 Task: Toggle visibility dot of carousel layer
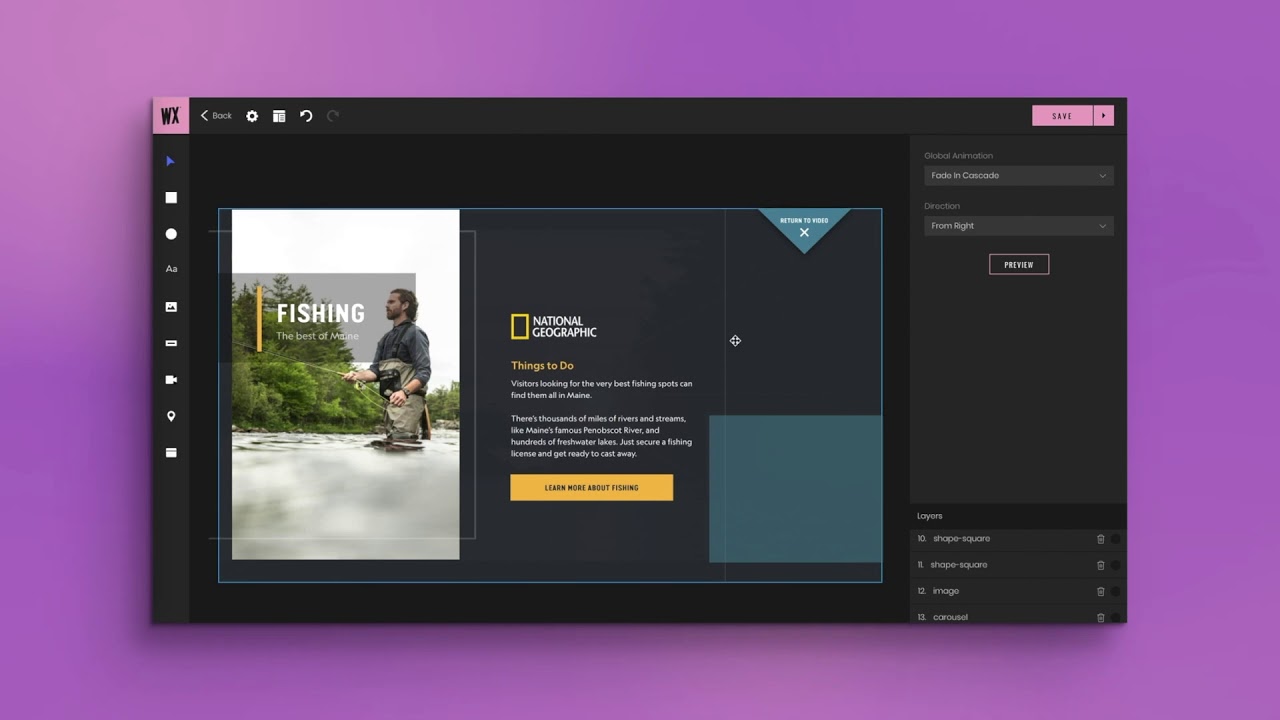click(x=1116, y=617)
